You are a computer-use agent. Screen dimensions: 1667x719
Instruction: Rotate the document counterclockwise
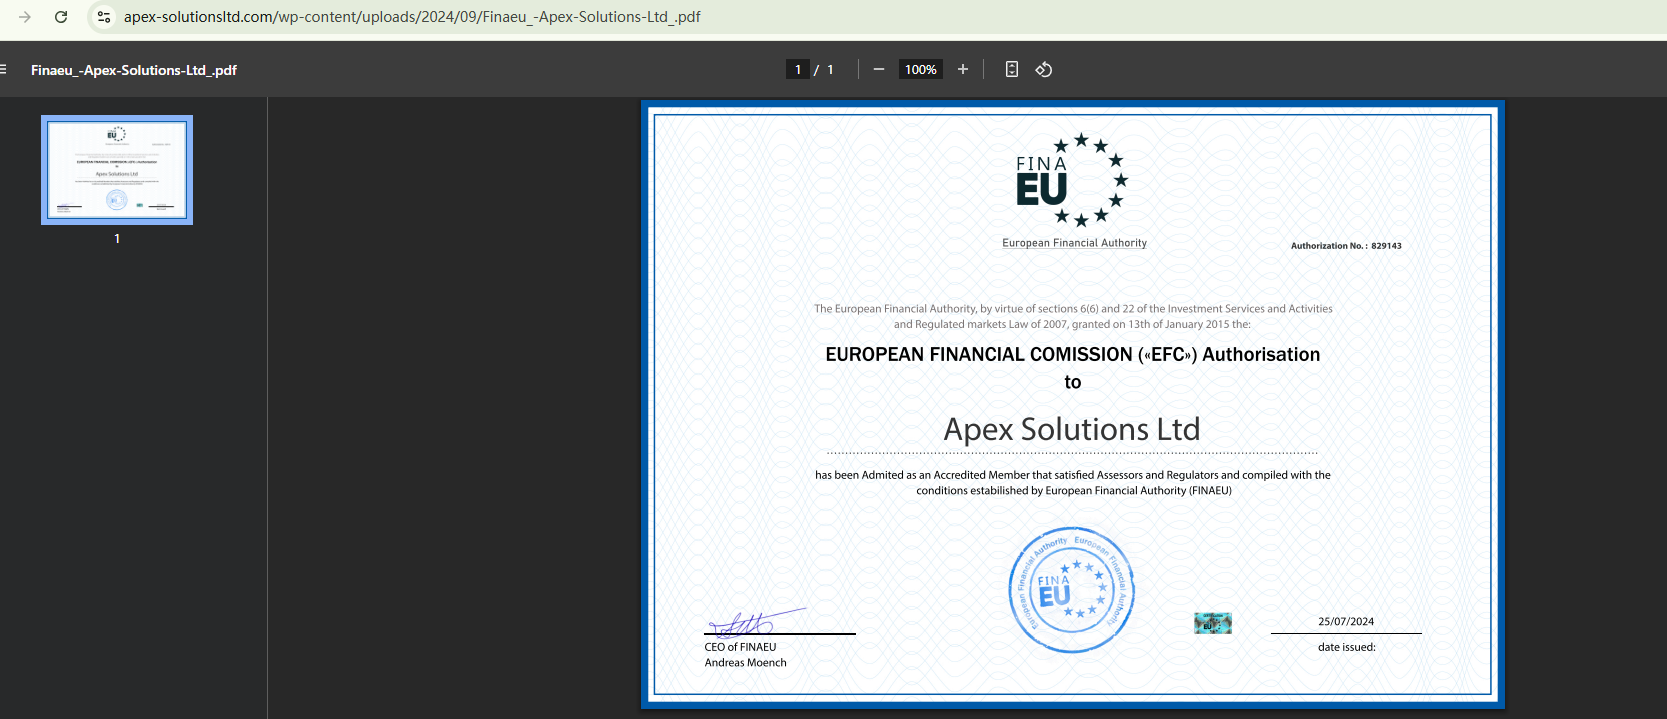pos(1043,69)
